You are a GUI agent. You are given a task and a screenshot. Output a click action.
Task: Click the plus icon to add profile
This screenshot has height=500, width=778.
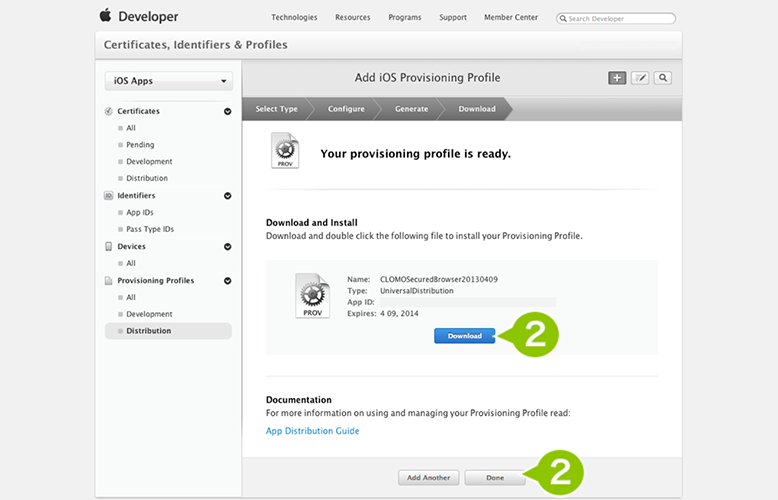(617, 78)
